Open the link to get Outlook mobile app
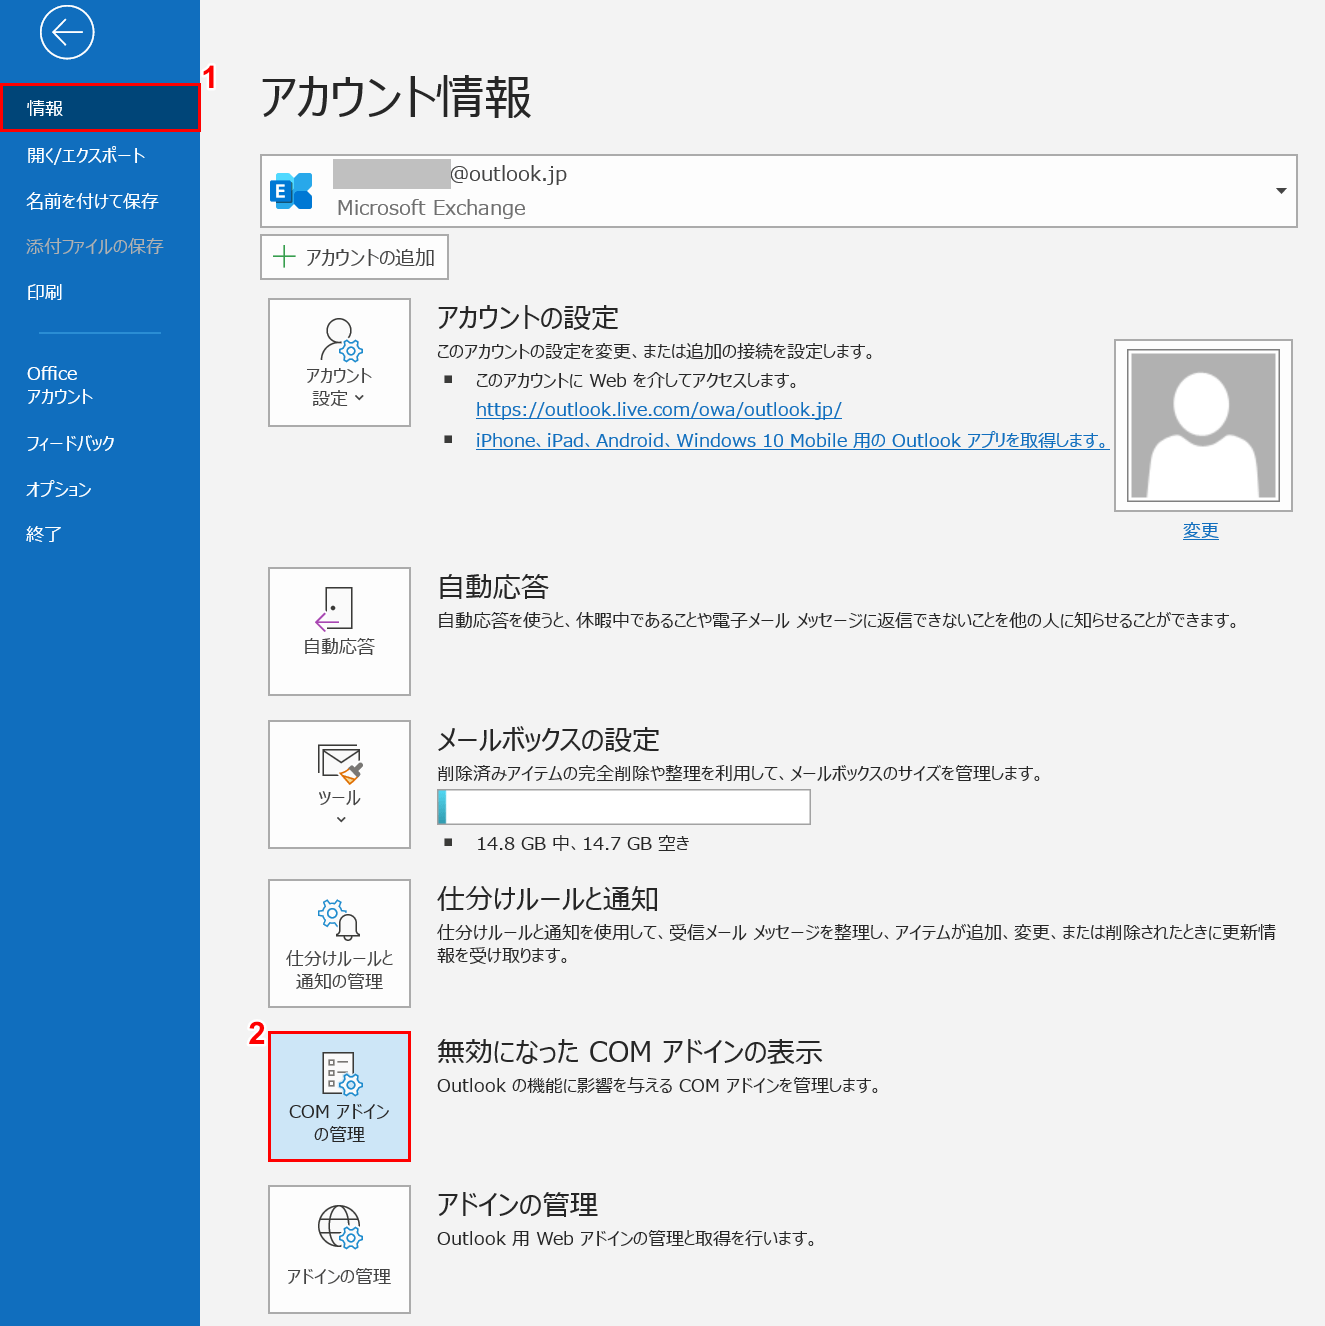This screenshot has width=1325, height=1326. [792, 440]
